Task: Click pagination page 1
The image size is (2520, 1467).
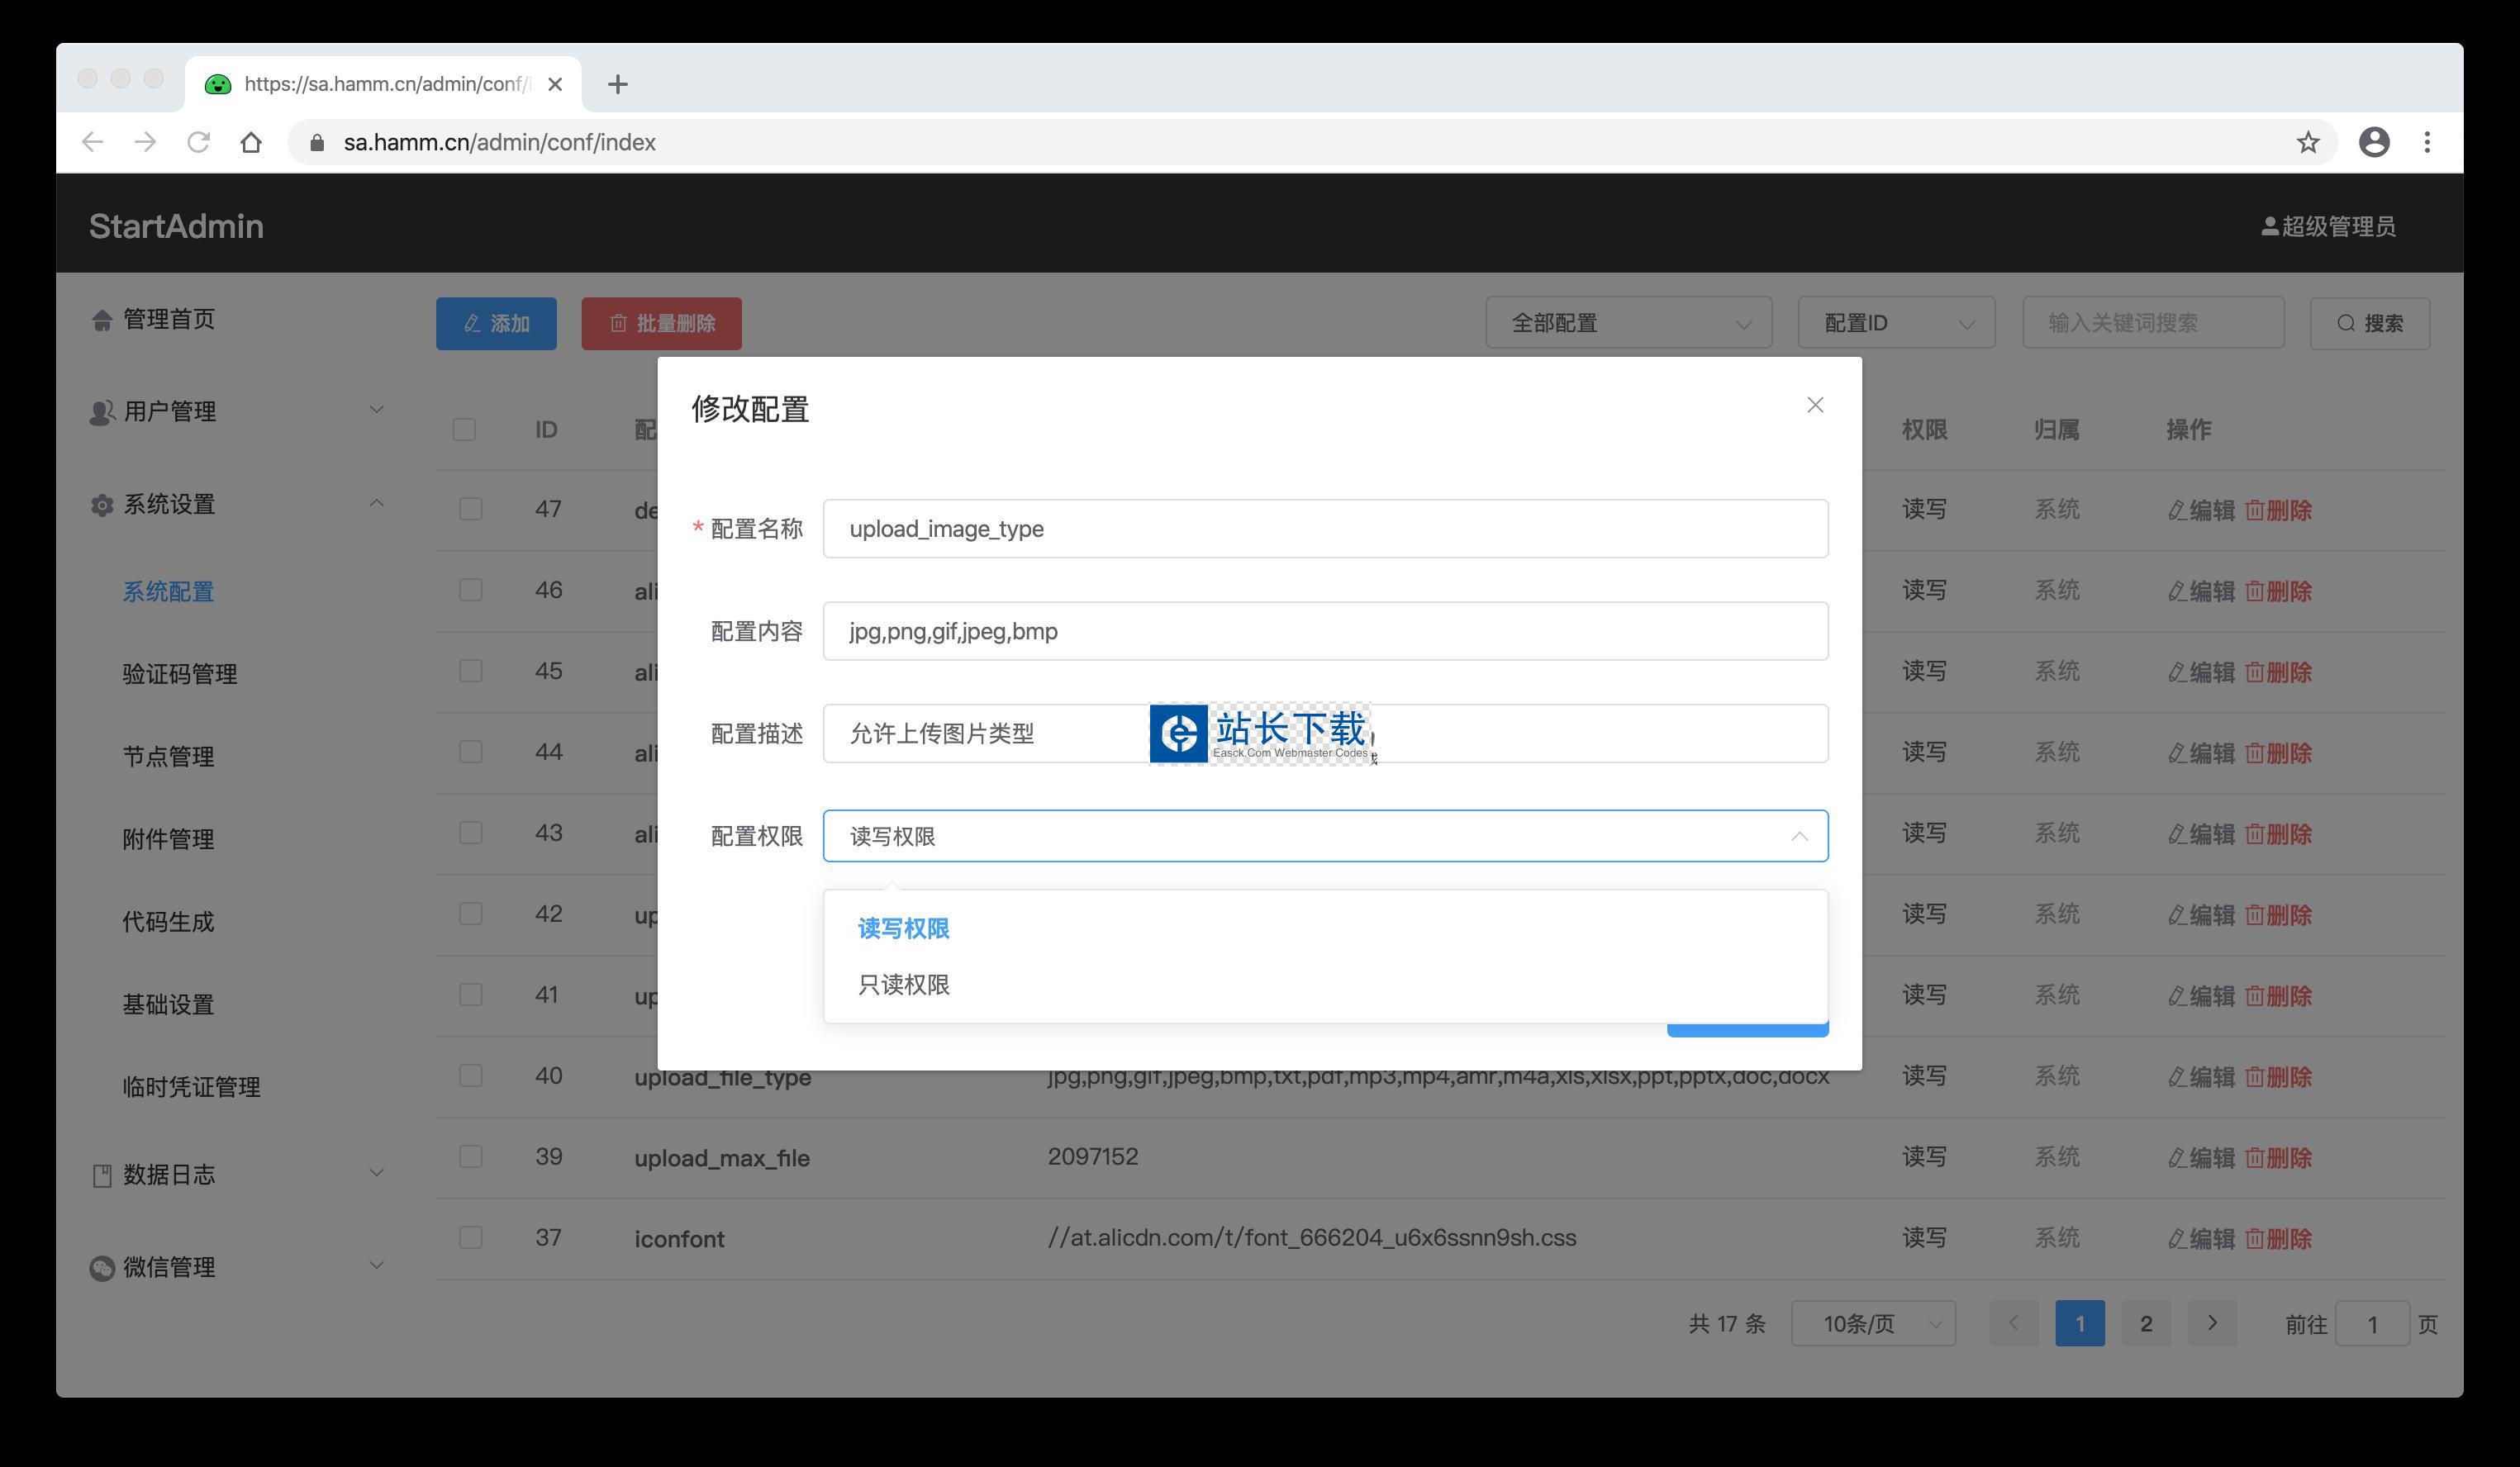Action: tap(2080, 1323)
